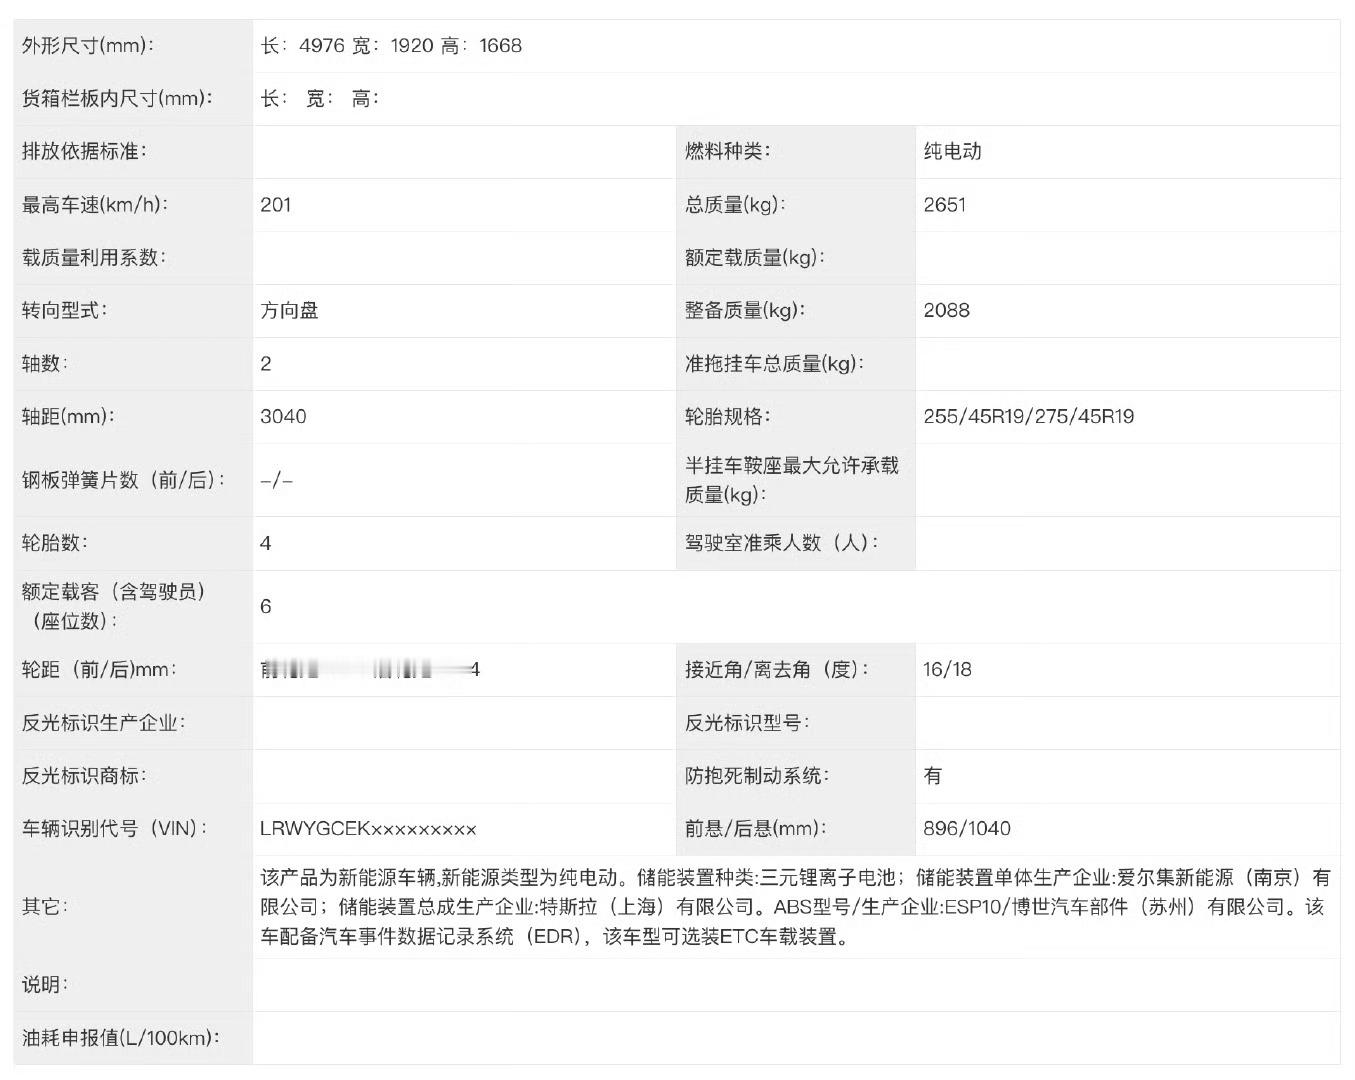
Task: Click the 说明 label
Action: pyautogui.click(x=45, y=986)
